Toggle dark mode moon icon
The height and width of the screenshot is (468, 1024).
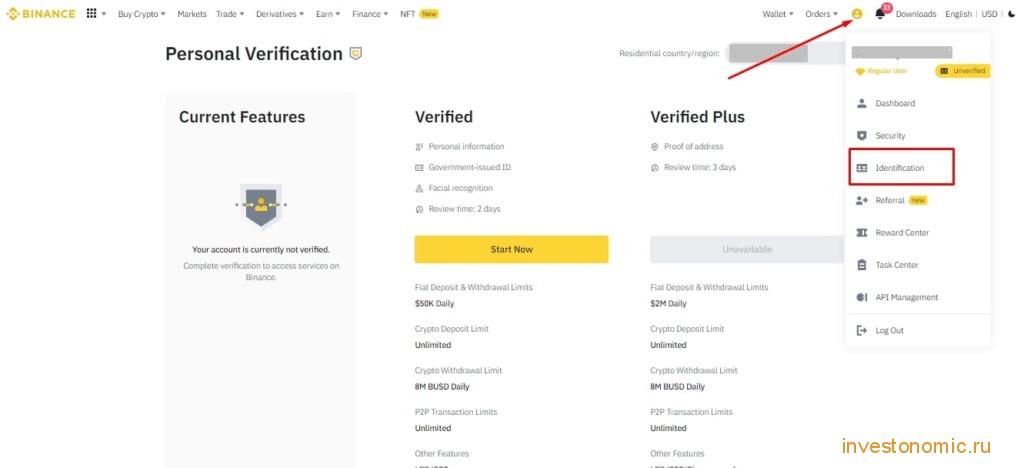[1012, 14]
